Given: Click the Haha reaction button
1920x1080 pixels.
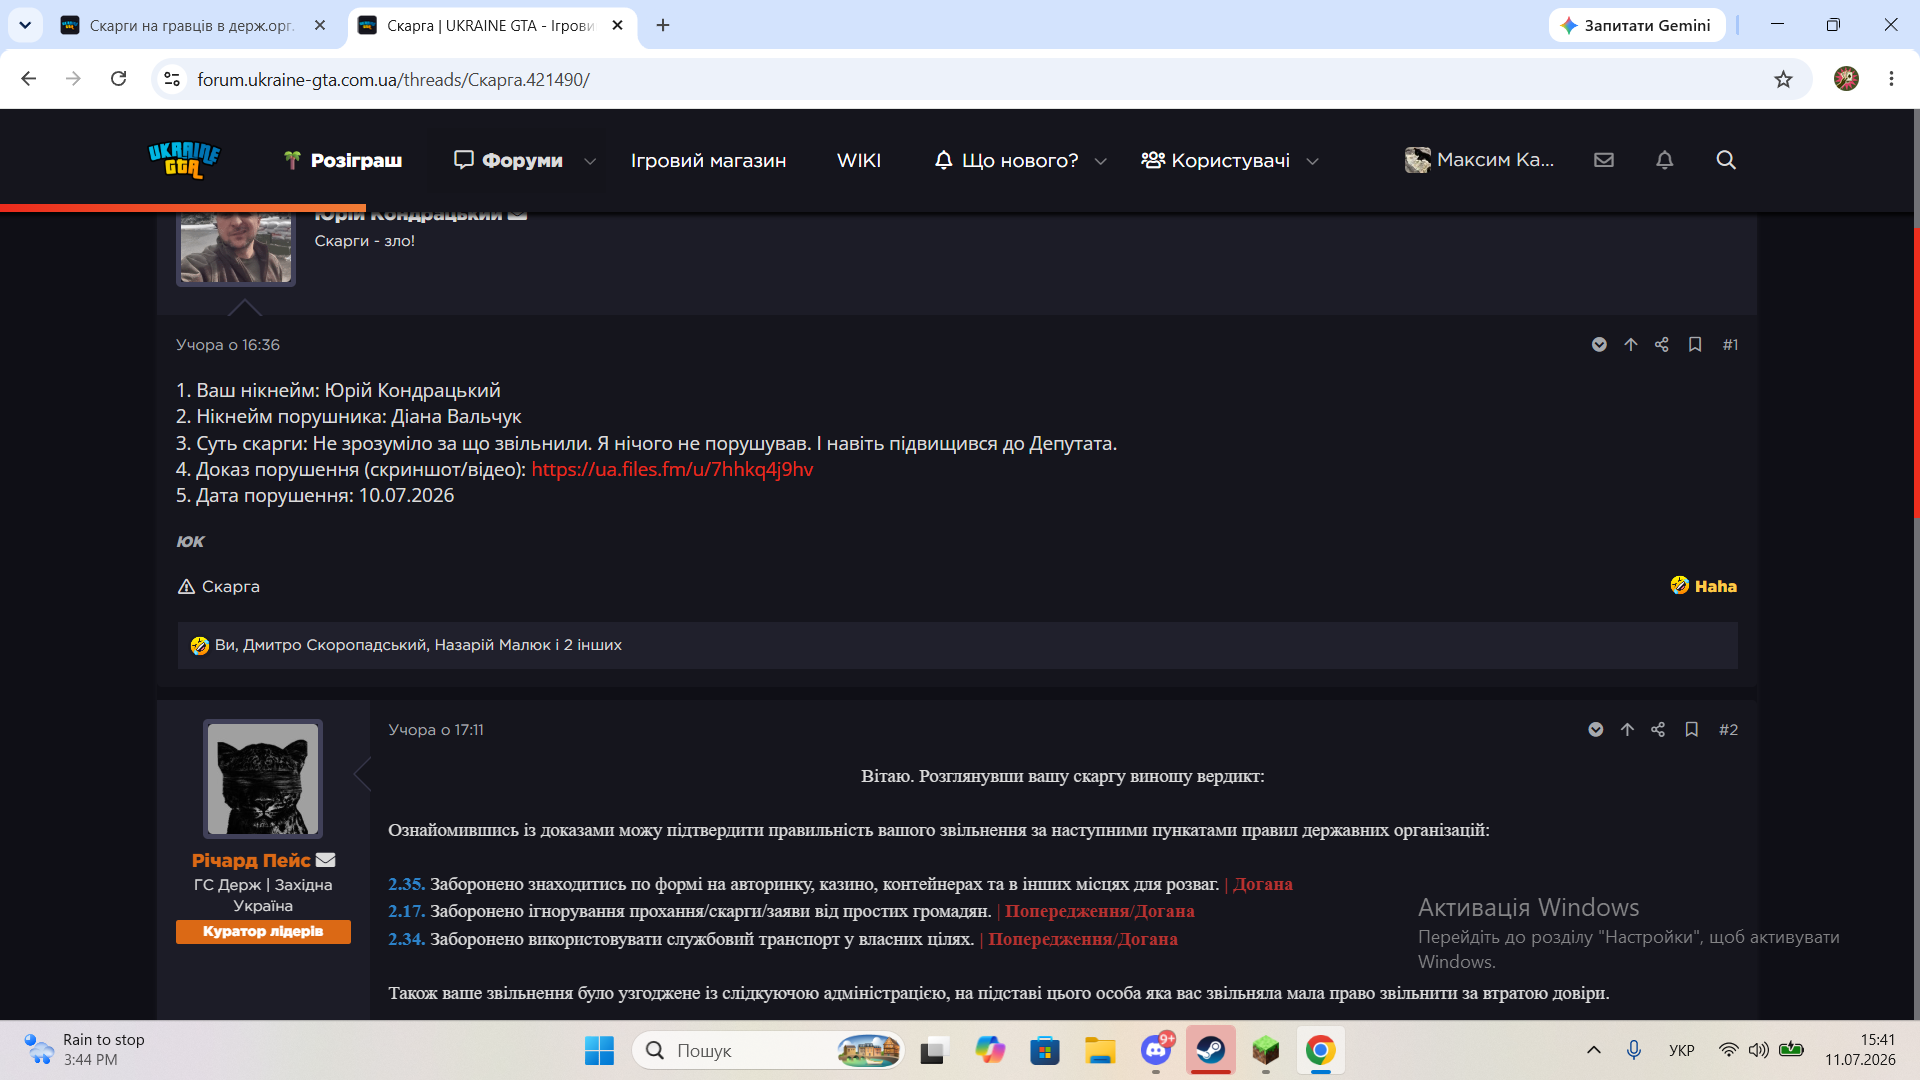Looking at the screenshot, I should click(x=1704, y=586).
